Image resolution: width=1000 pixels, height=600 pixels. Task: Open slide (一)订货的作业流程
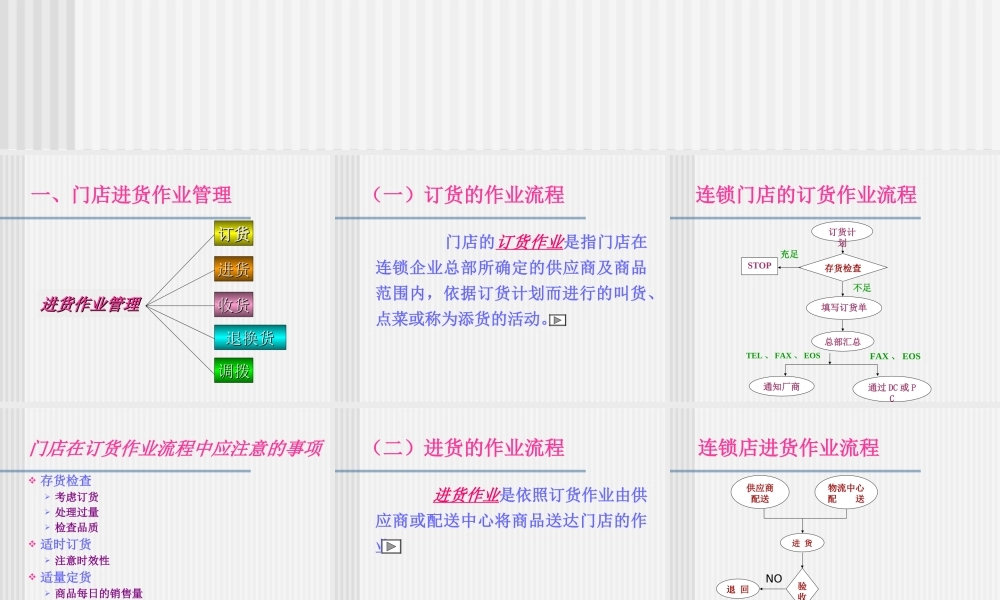coord(502,278)
